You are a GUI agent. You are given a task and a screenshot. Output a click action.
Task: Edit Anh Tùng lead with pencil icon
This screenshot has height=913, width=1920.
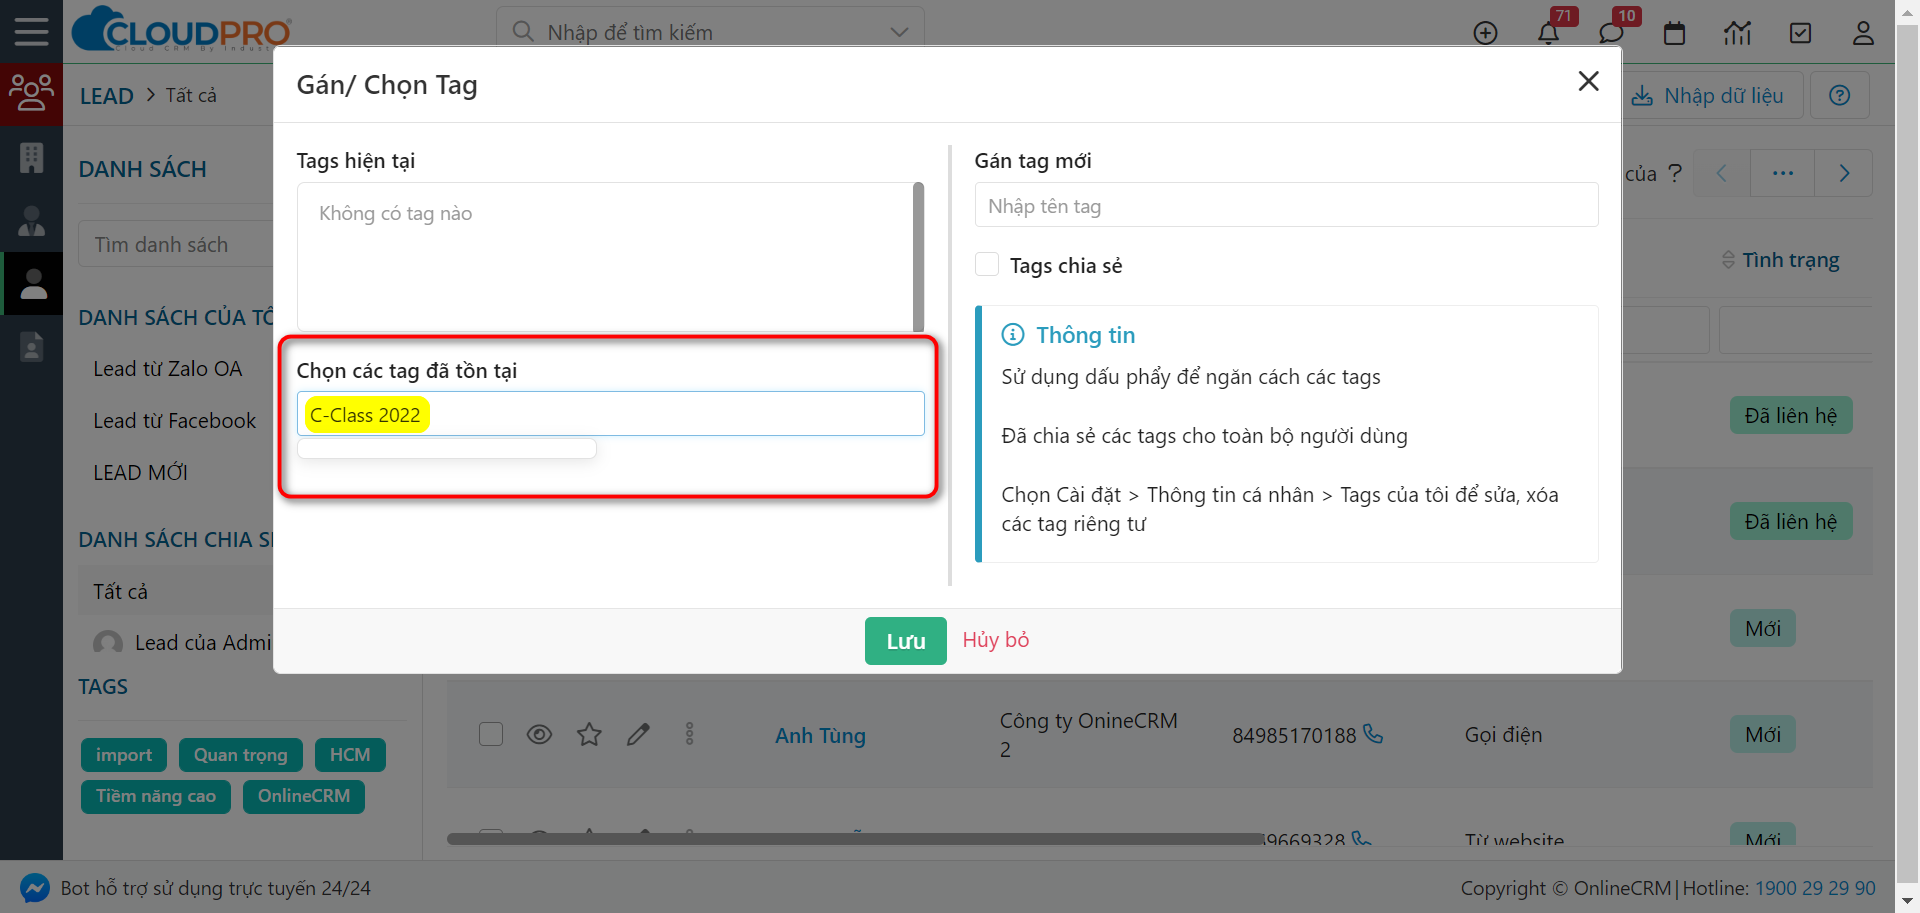pyautogui.click(x=638, y=735)
